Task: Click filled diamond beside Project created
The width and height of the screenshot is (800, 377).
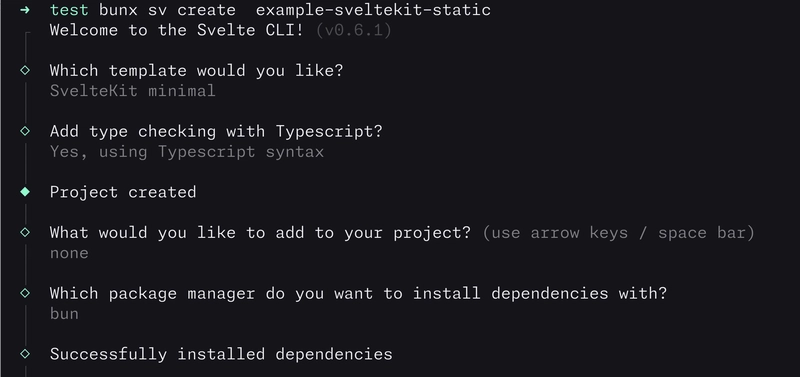Action: (x=25, y=192)
